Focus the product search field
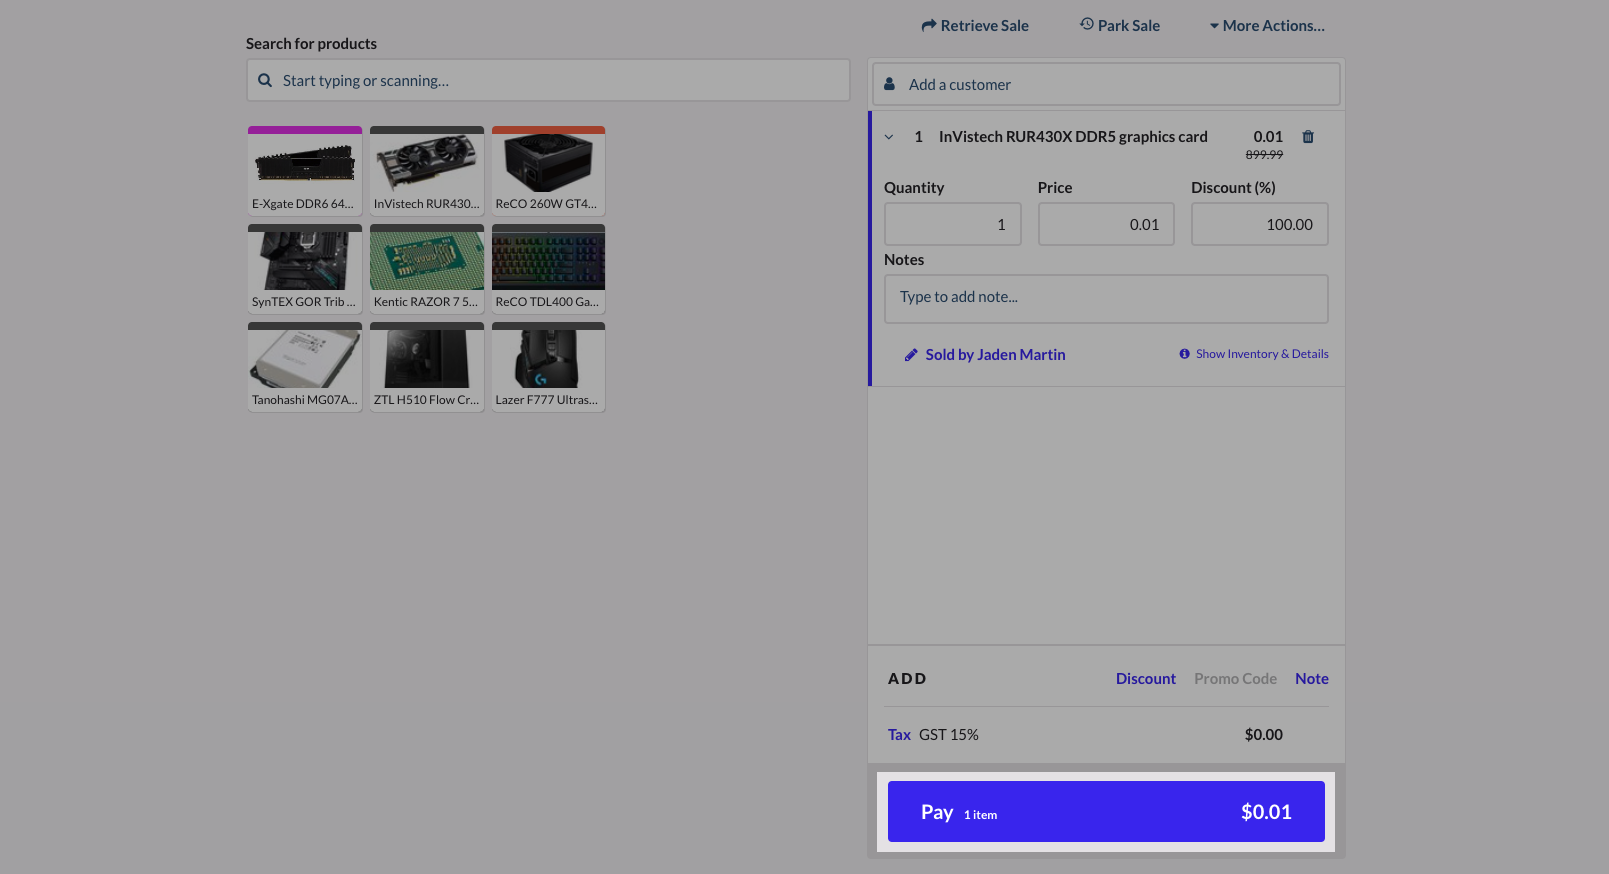This screenshot has height=874, width=1609. [548, 80]
